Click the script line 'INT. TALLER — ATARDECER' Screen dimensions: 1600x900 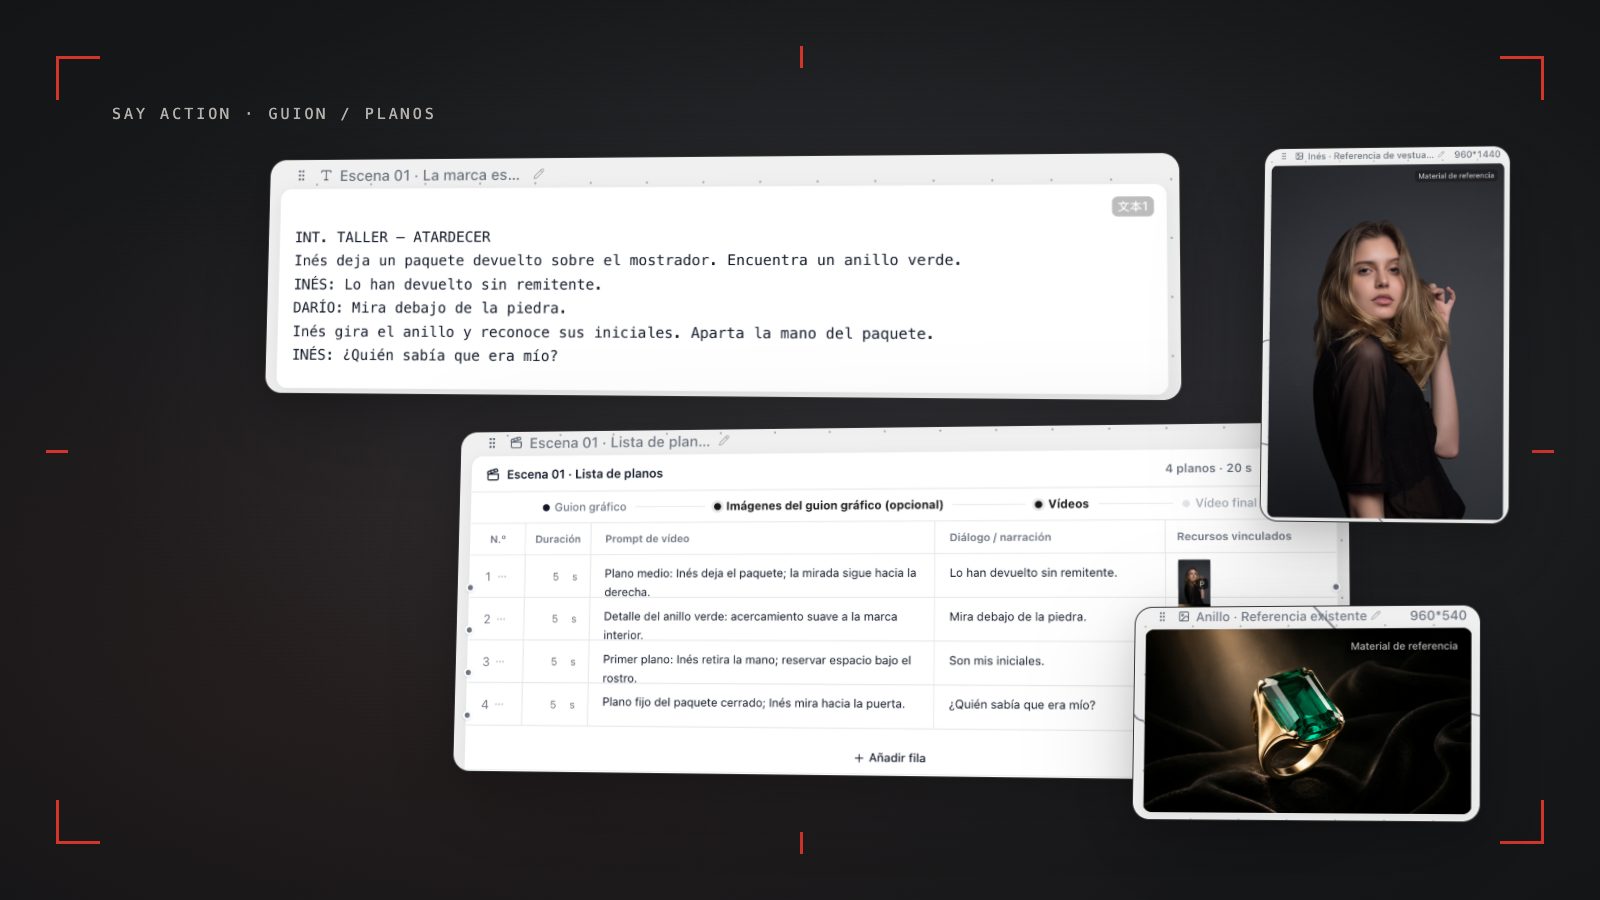point(393,237)
